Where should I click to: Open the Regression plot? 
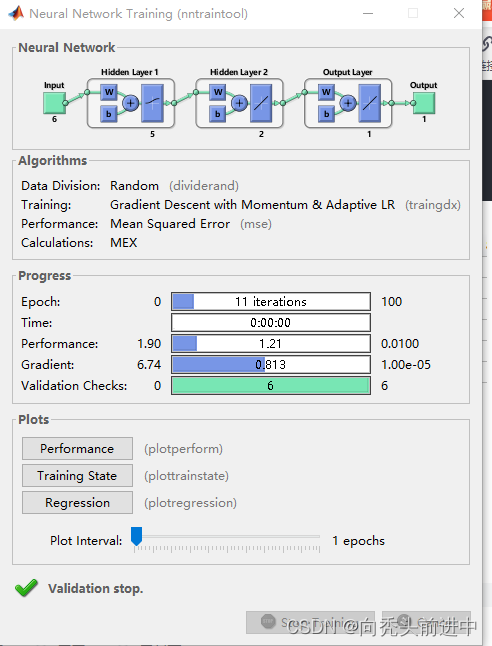[77, 503]
